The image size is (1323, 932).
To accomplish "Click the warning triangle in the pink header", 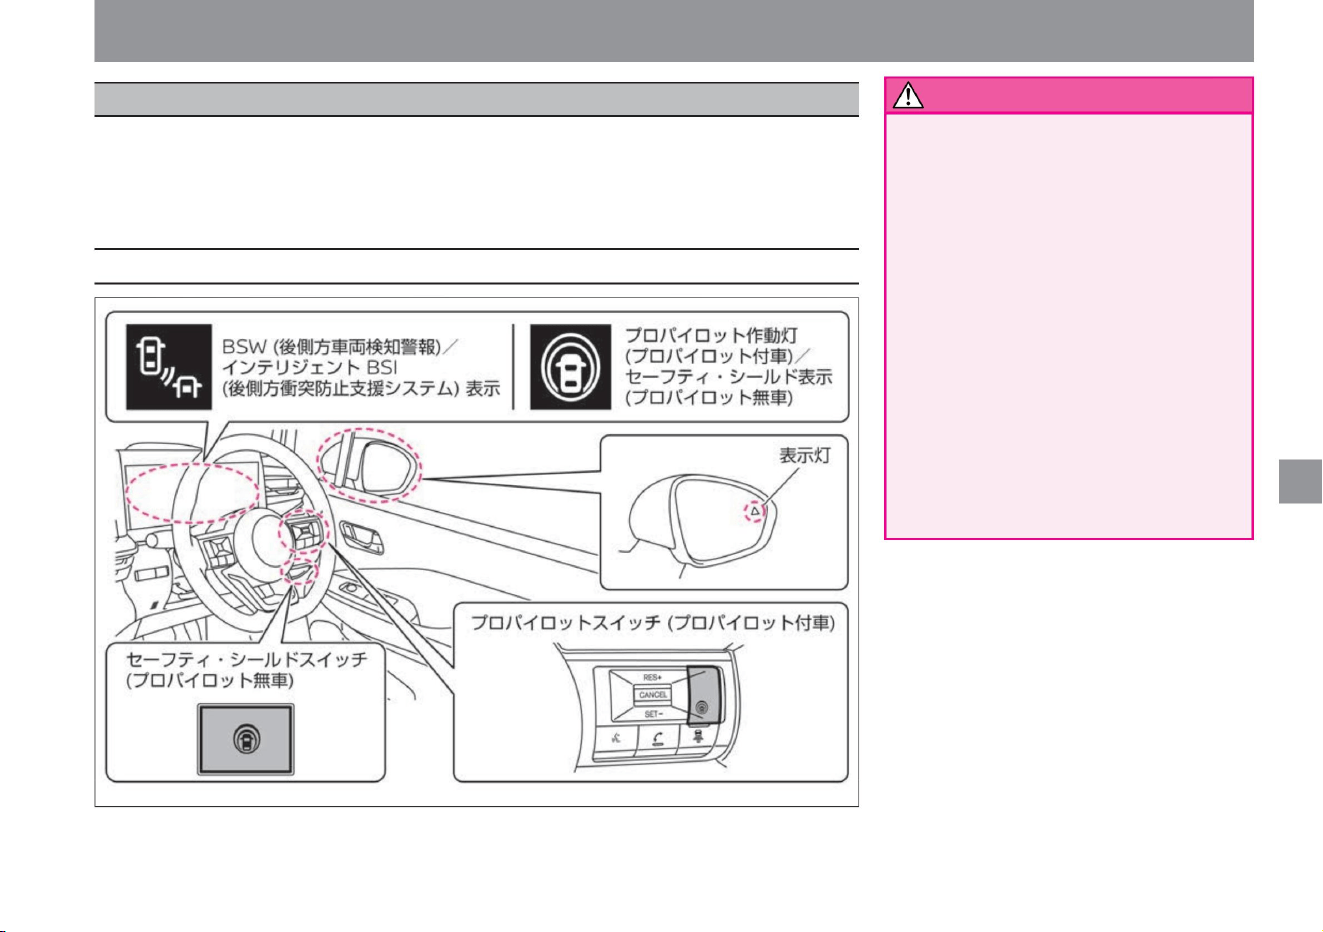I will [x=908, y=96].
